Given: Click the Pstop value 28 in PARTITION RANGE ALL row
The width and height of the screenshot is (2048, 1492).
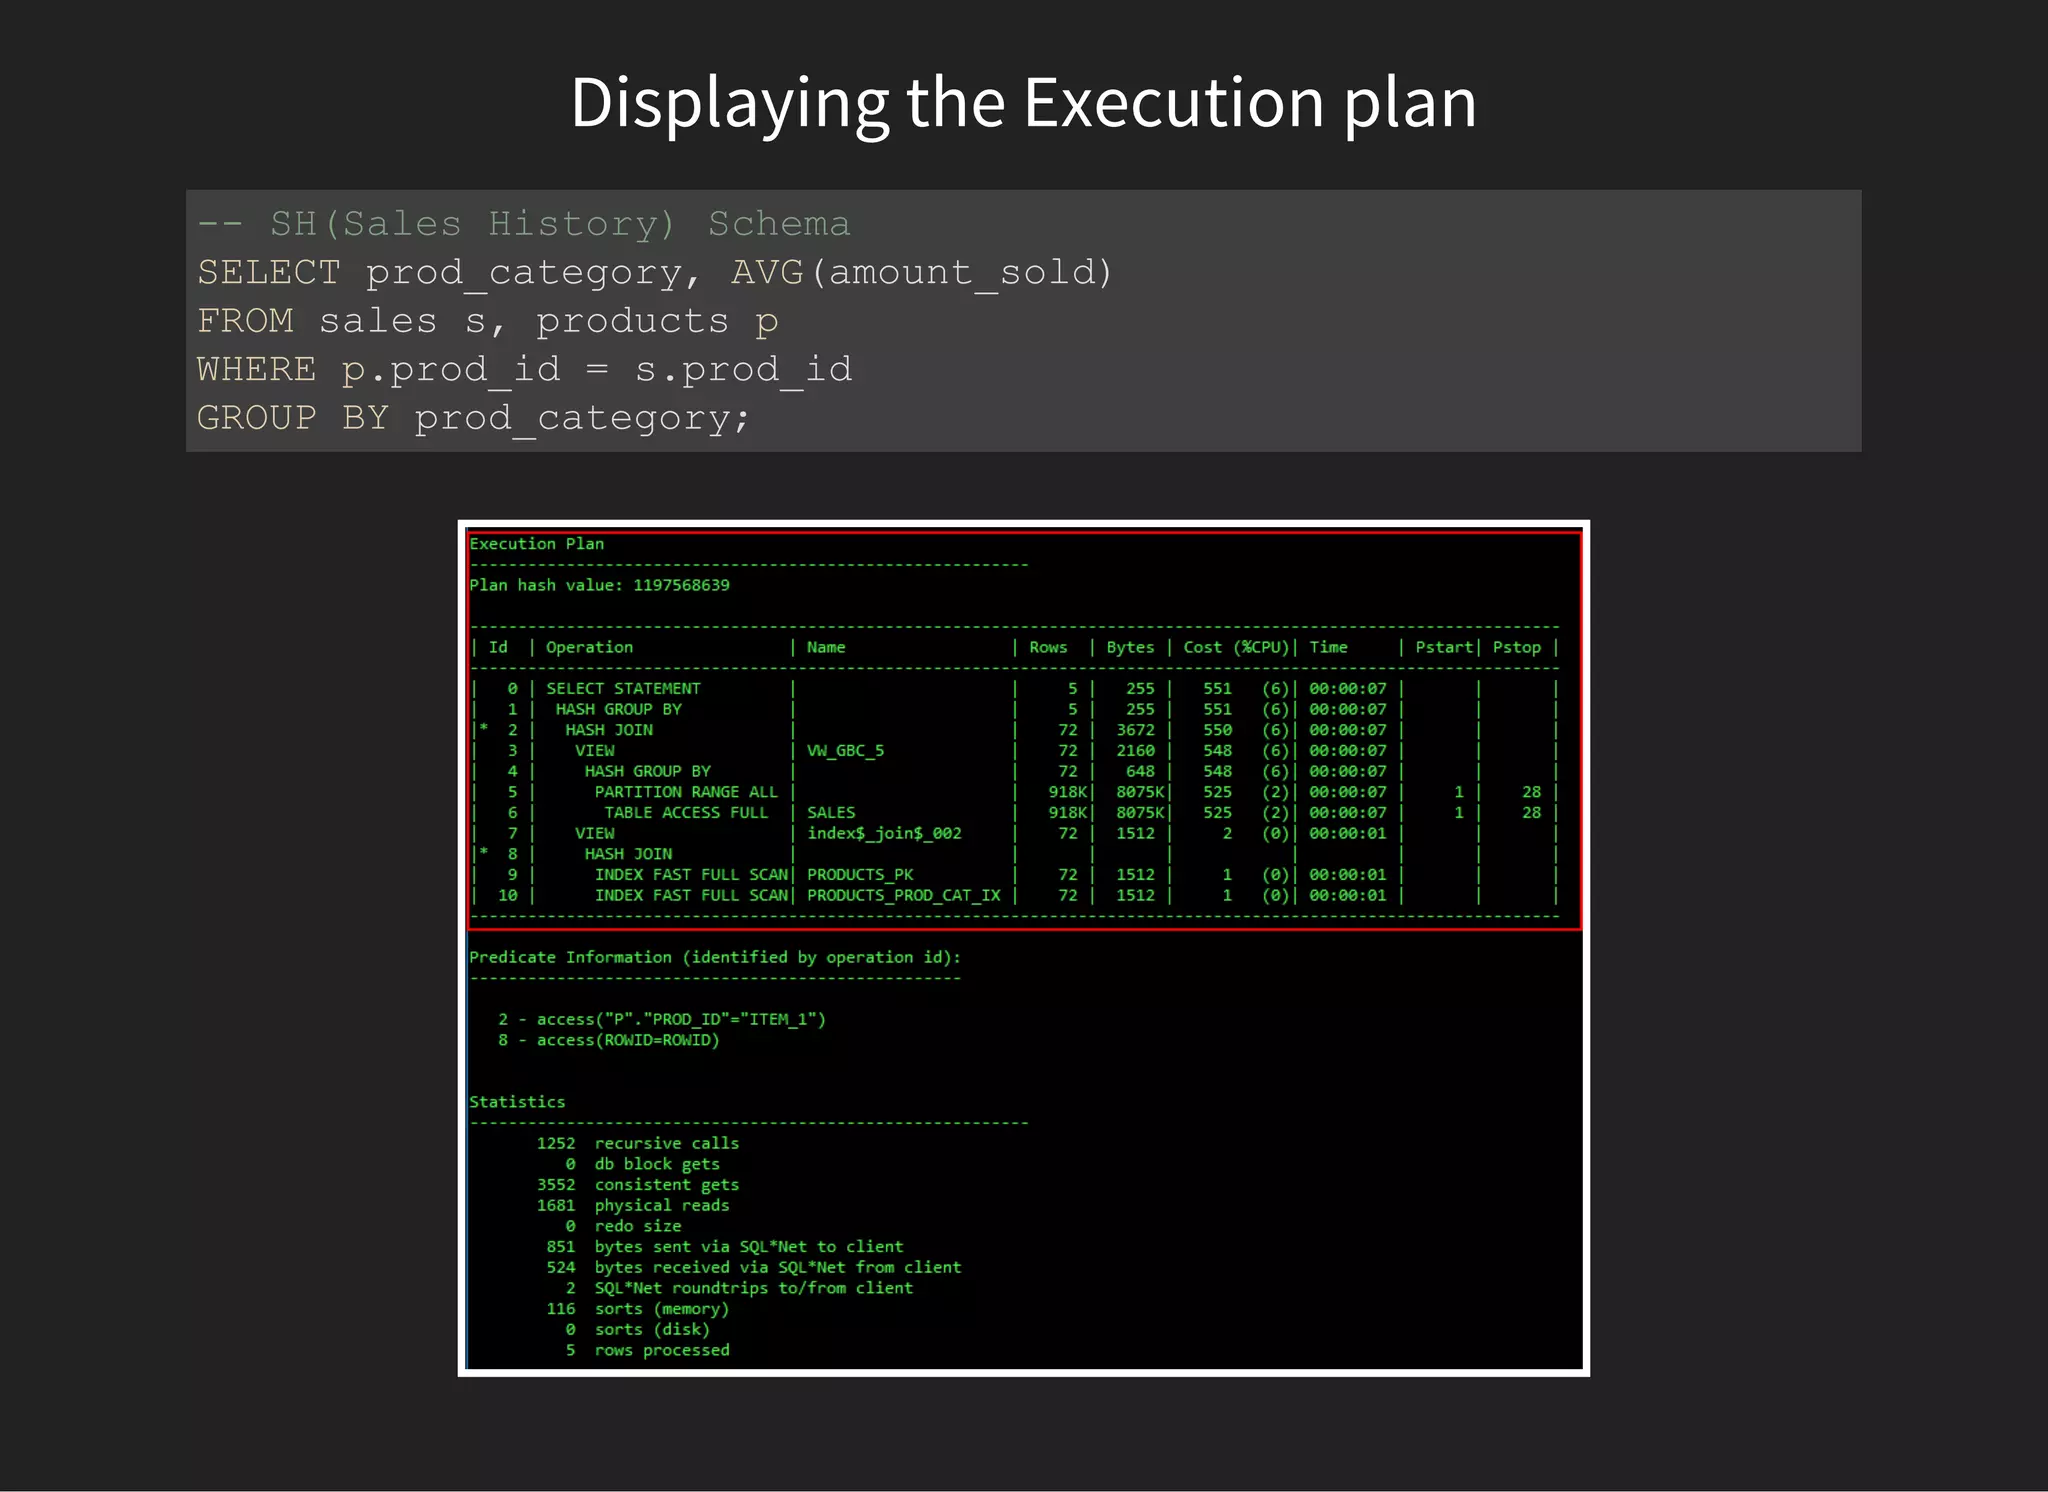Looking at the screenshot, I should click(1531, 792).
